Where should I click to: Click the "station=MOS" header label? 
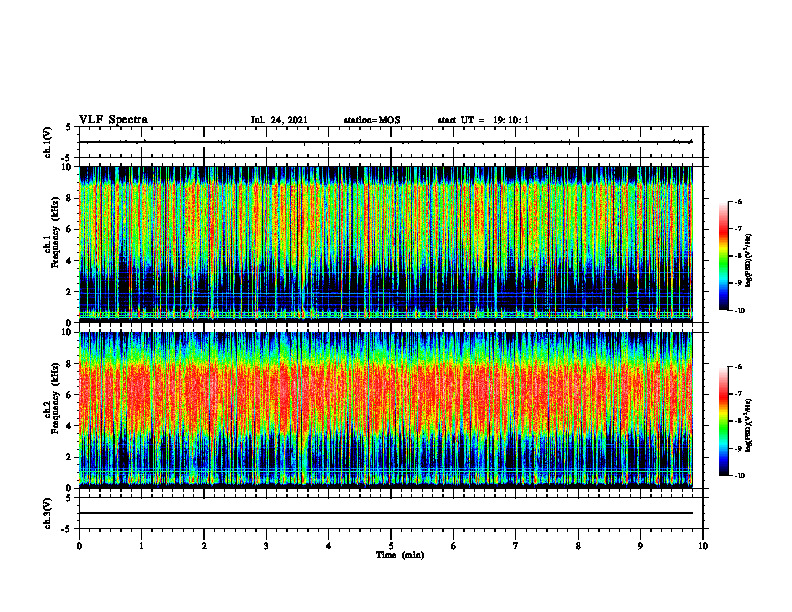coord(372,120)
